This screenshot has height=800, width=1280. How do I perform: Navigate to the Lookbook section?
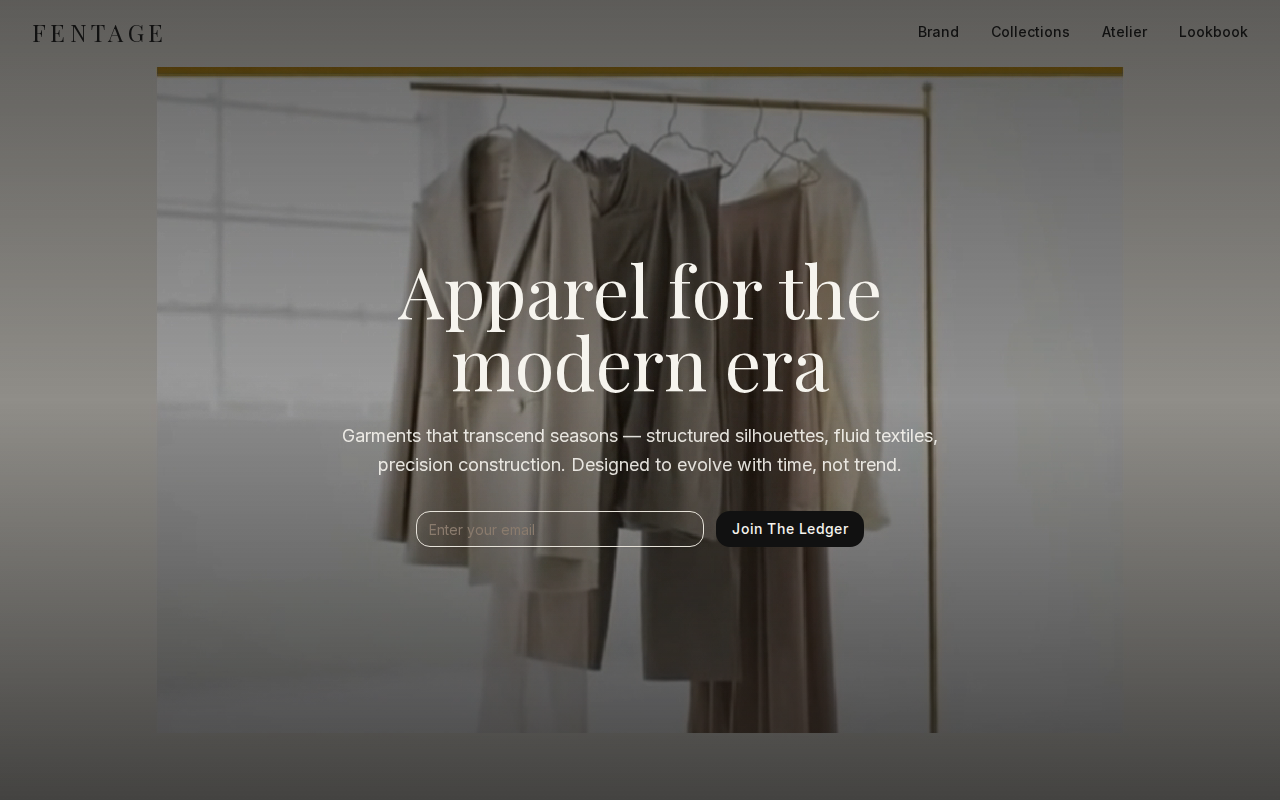click(1213, 32)
